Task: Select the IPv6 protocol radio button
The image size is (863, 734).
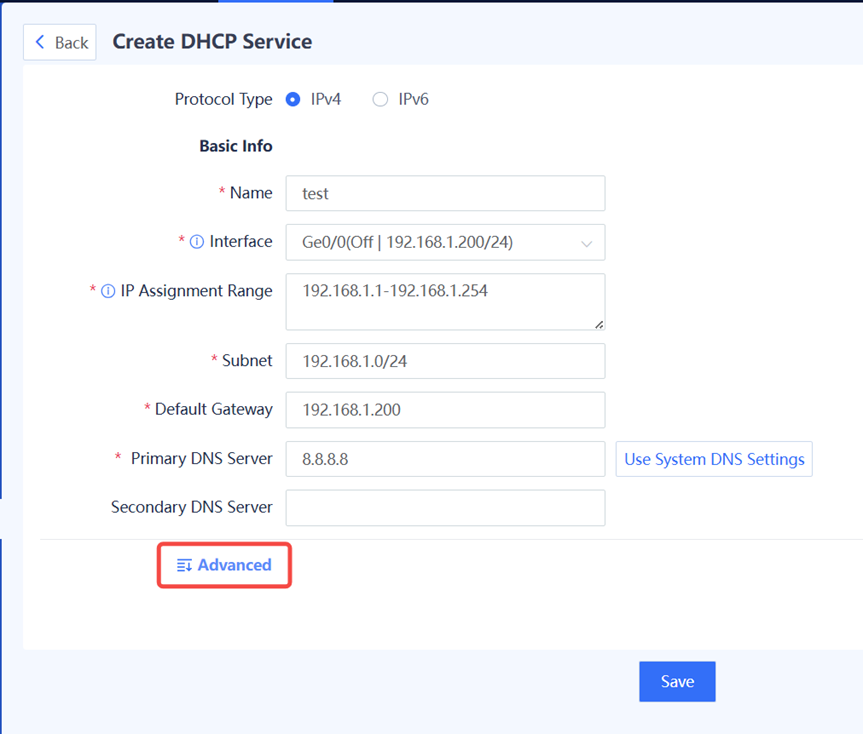Action: 380,100
